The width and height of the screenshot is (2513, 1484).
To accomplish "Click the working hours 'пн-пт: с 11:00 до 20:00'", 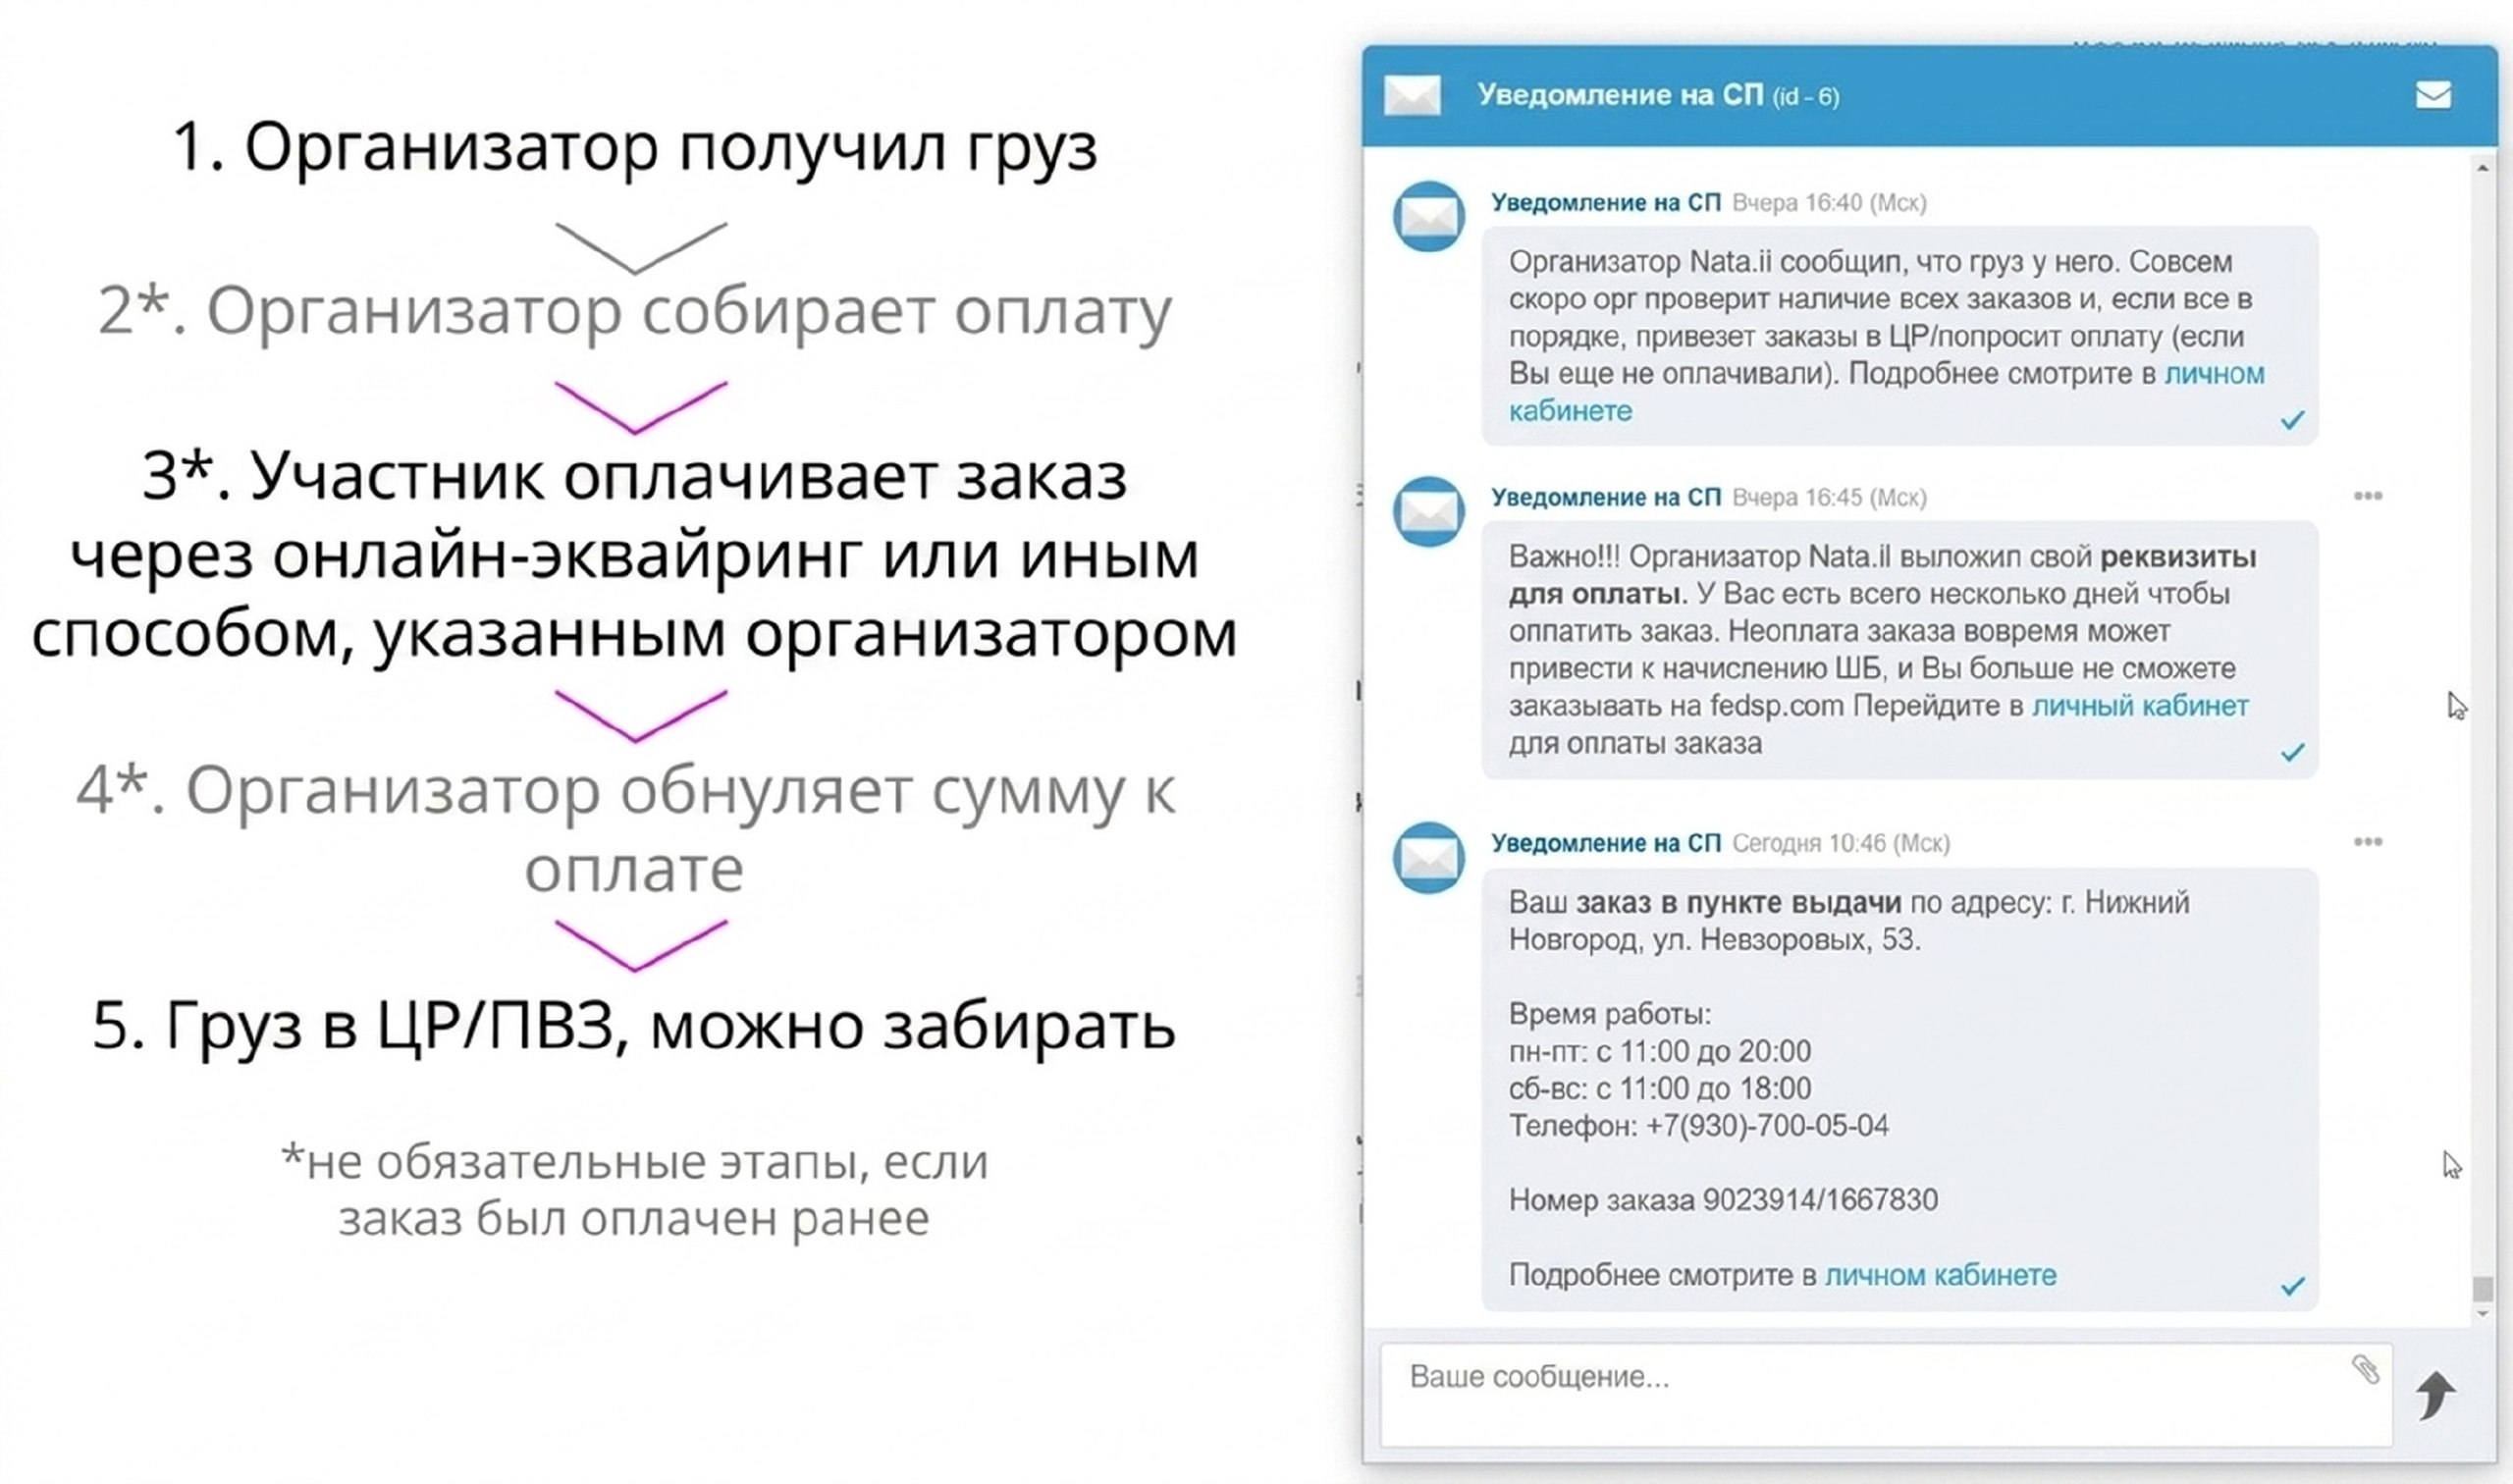I will click(1660, 1051).
